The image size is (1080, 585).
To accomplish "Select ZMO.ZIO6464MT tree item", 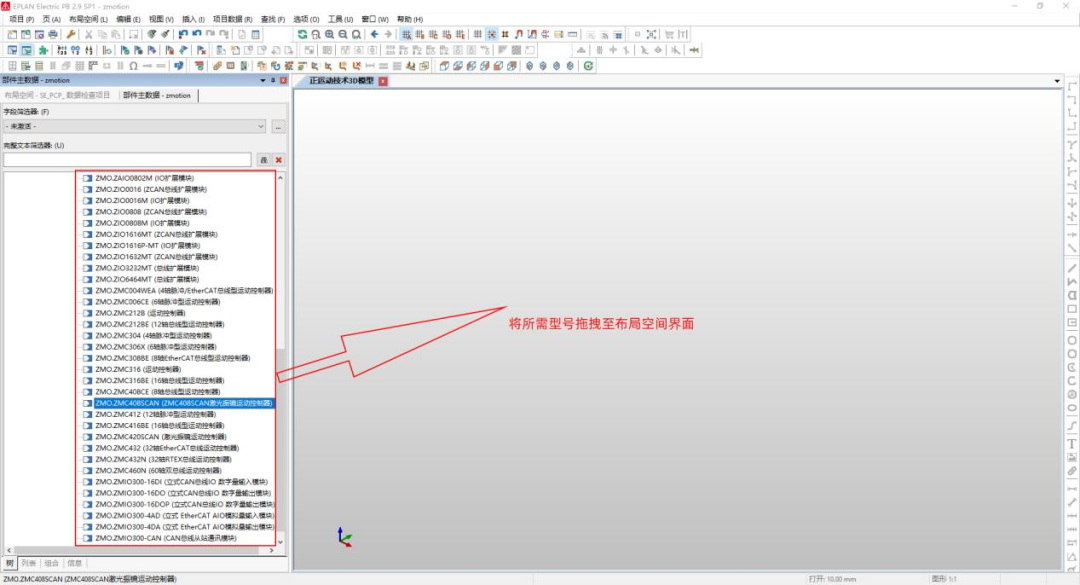I will 147,279.
